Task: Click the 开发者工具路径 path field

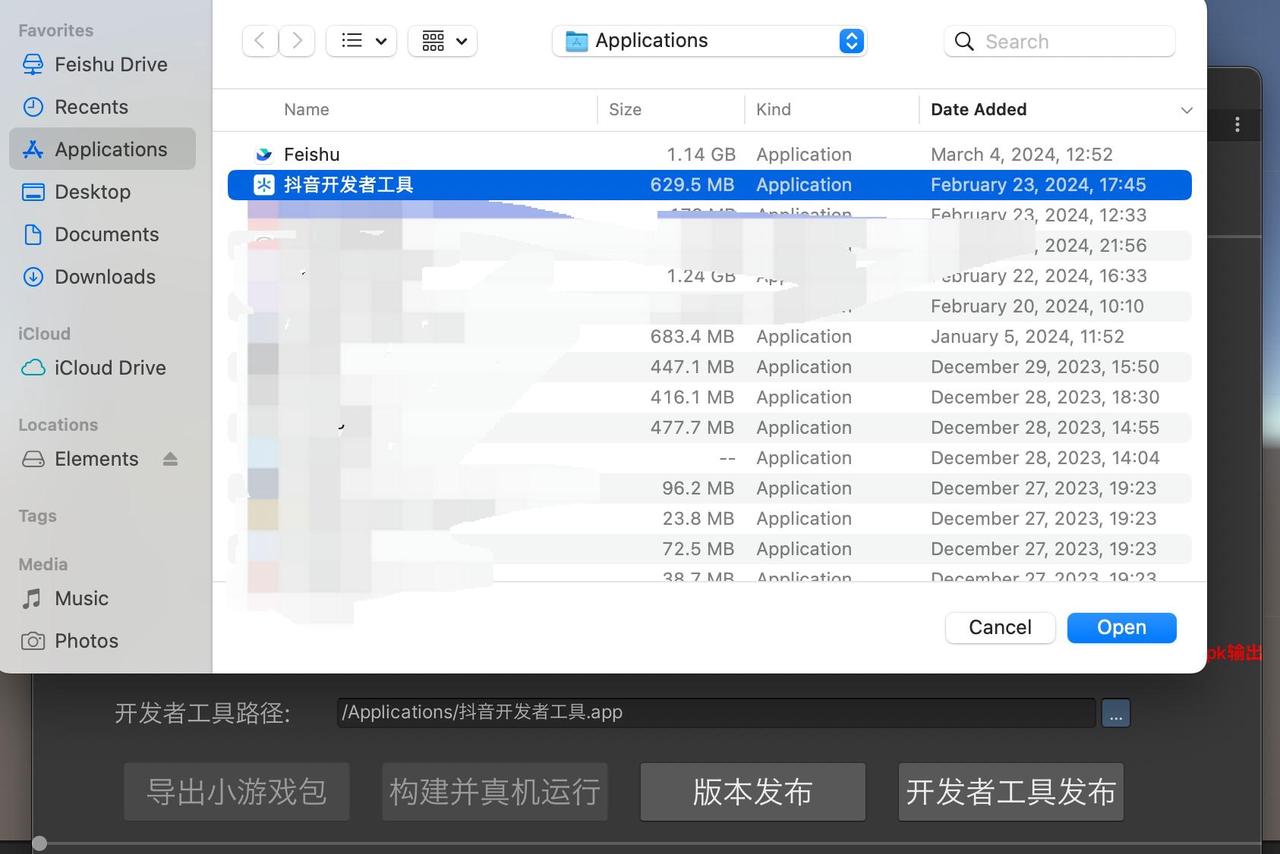Action: (x=716, y=712)
